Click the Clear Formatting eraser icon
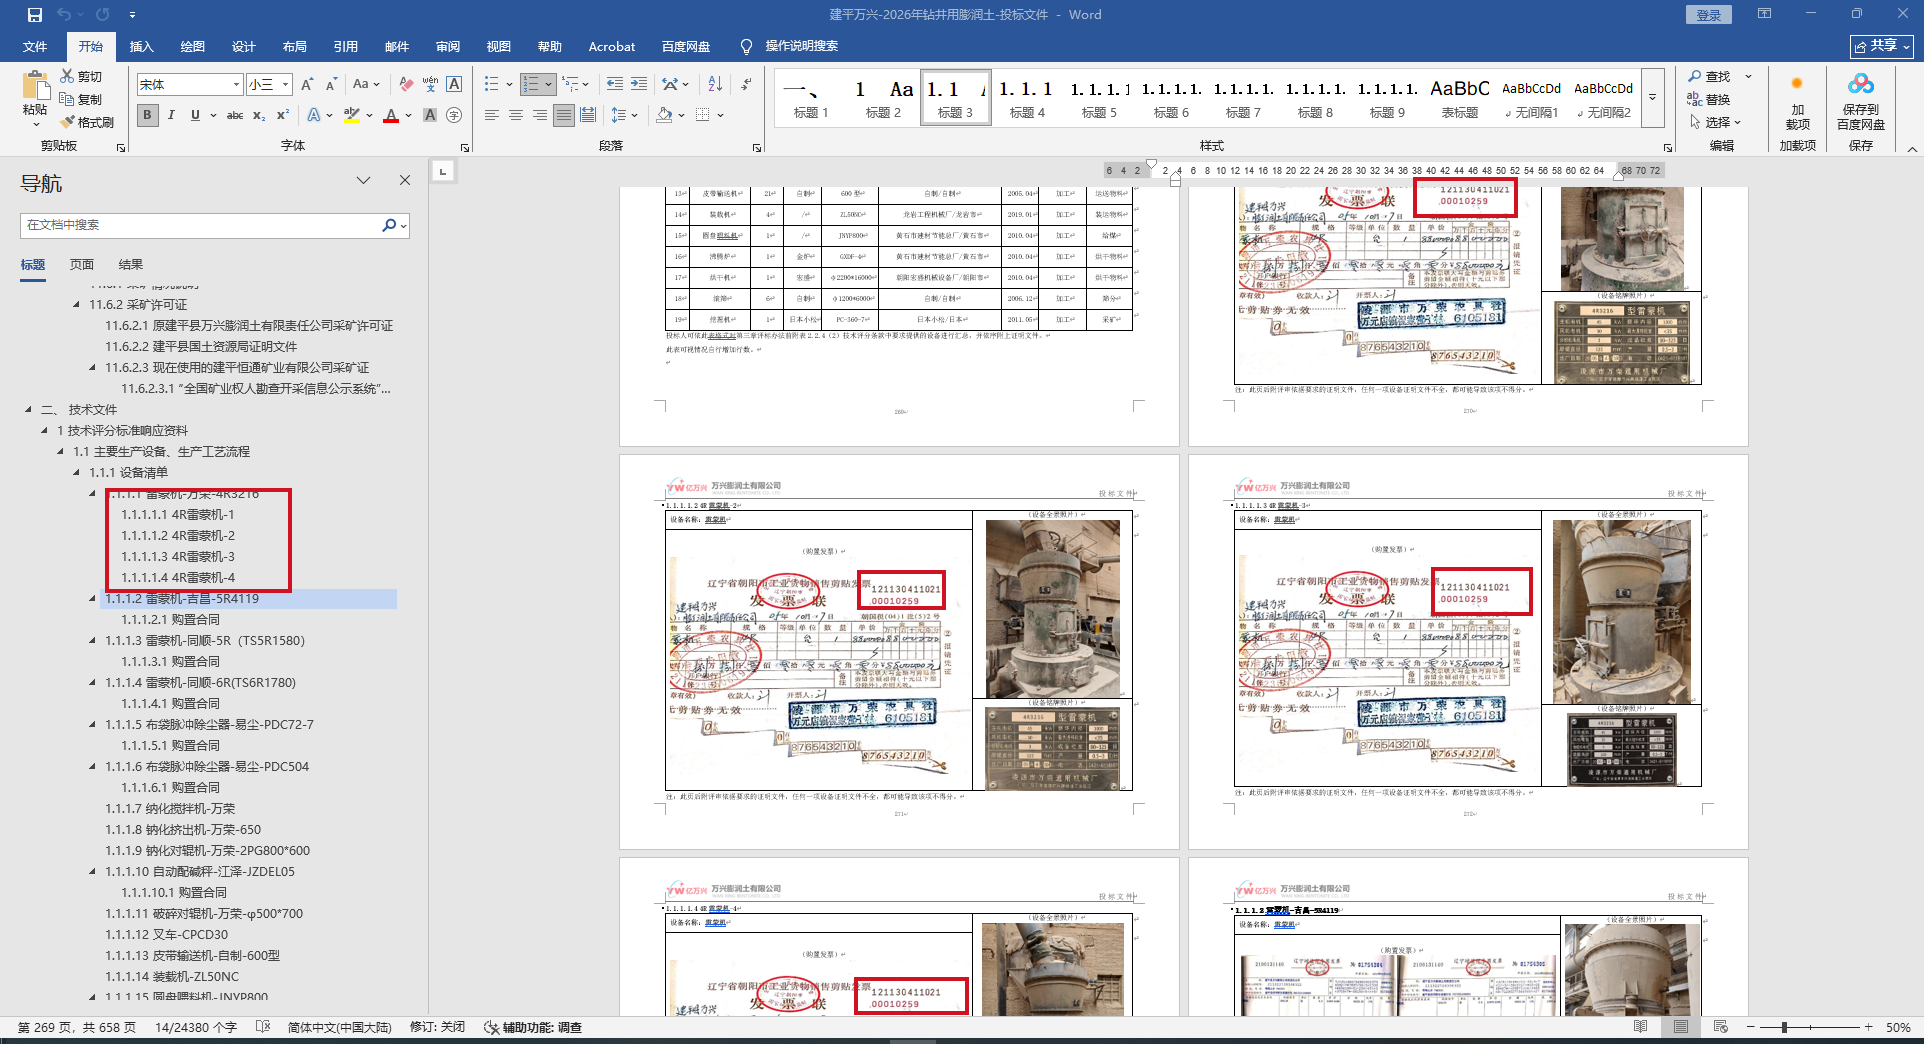The height and width of the screenshot is (1044, 1924). [x=406, y=85]
